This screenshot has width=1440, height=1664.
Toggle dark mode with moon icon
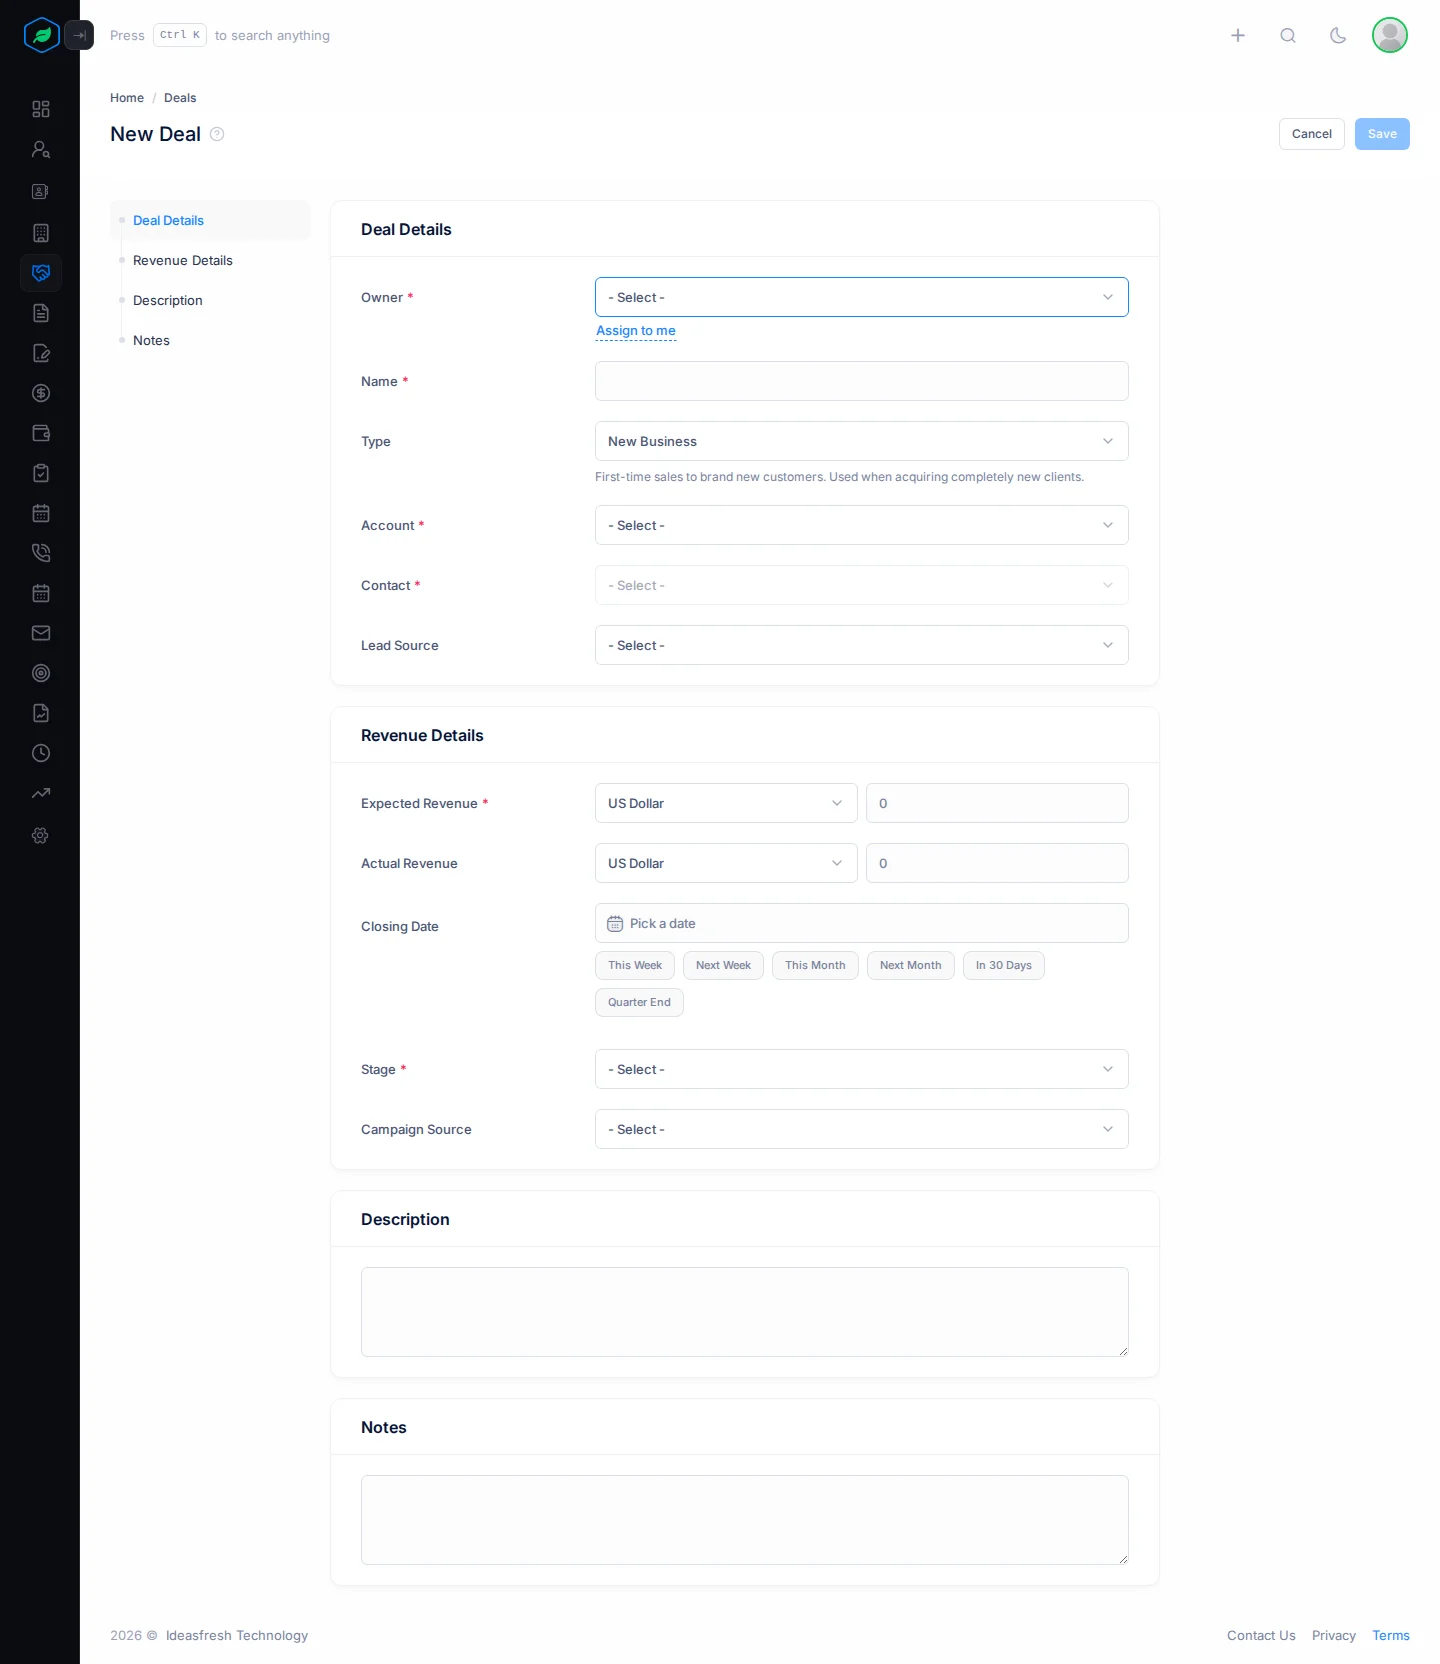(x=1338, y=35)
